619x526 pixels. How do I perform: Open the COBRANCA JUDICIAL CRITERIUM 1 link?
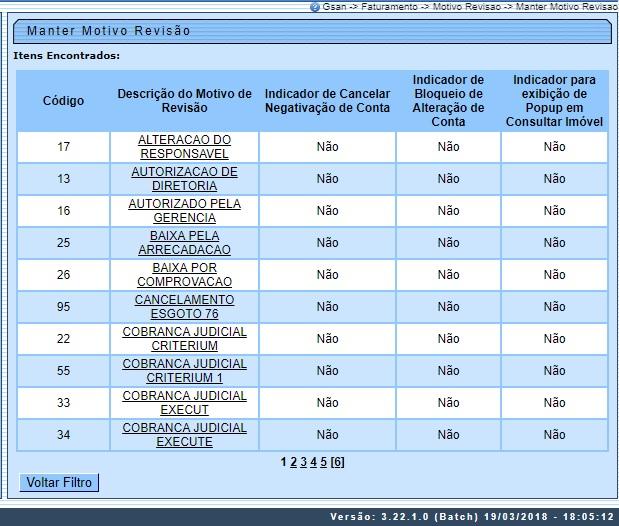tap(184, 371)
